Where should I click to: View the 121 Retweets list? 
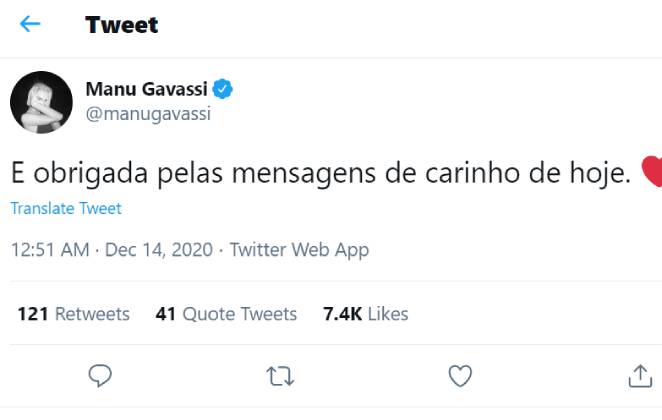click(73, 314)
